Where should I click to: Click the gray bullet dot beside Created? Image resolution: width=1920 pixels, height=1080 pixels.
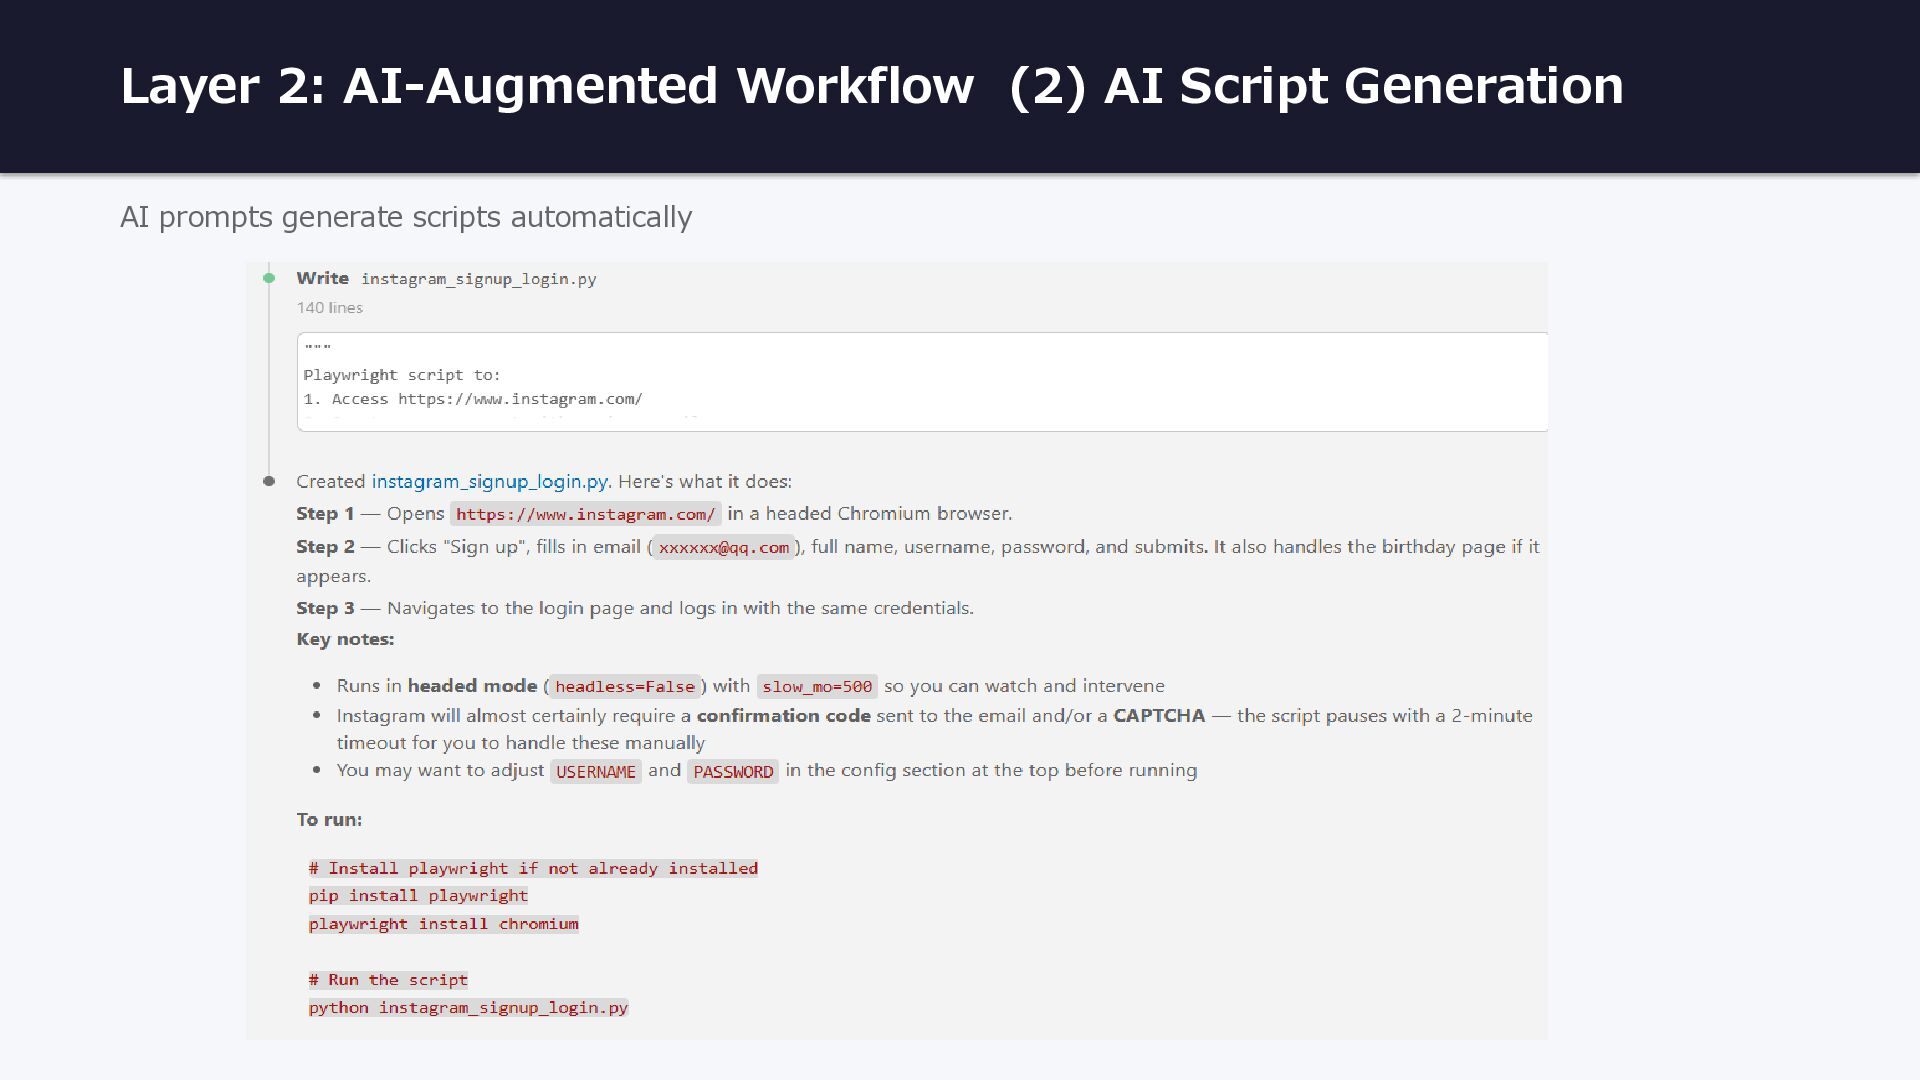(x=269, y=481)
